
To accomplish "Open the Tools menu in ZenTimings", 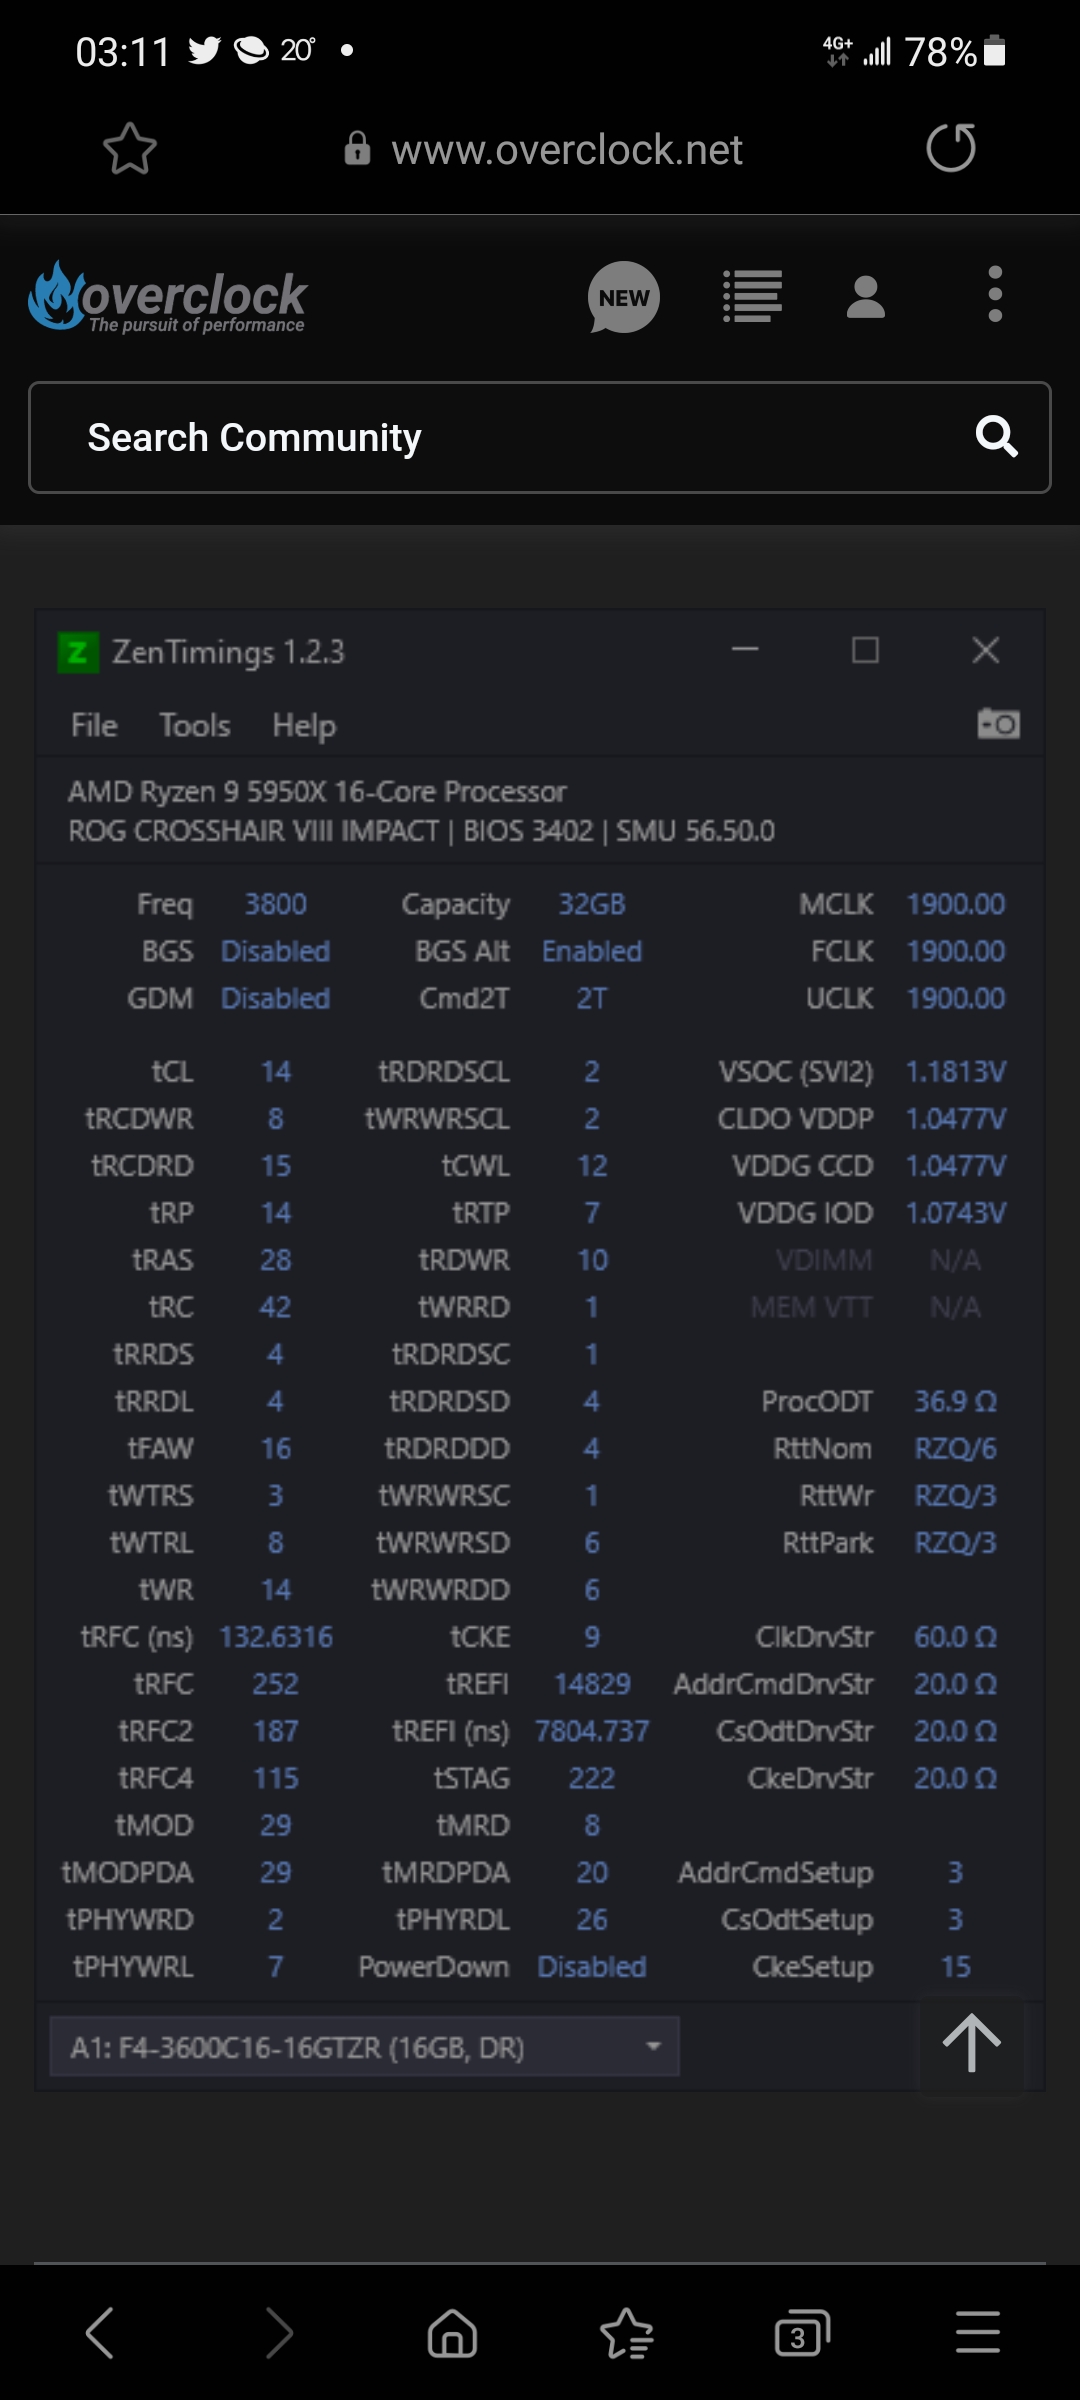I will point(195,725).
